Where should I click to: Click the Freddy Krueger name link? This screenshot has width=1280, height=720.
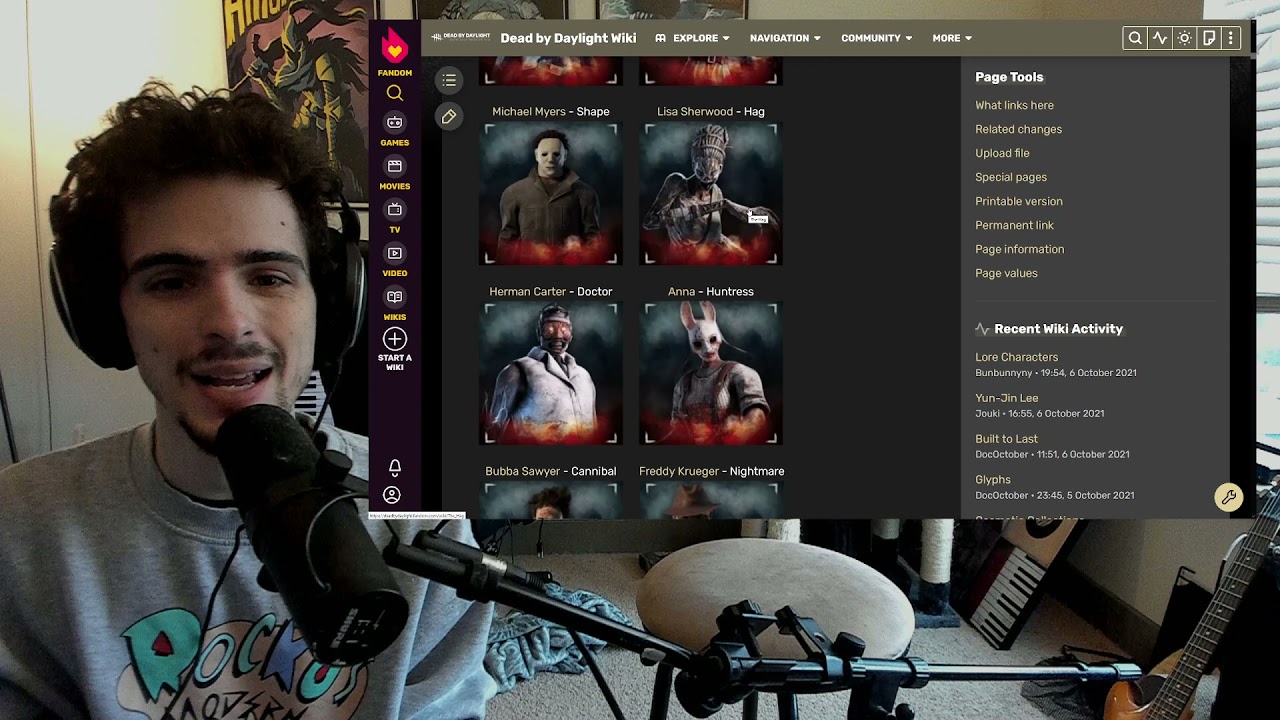click(677, 471)
